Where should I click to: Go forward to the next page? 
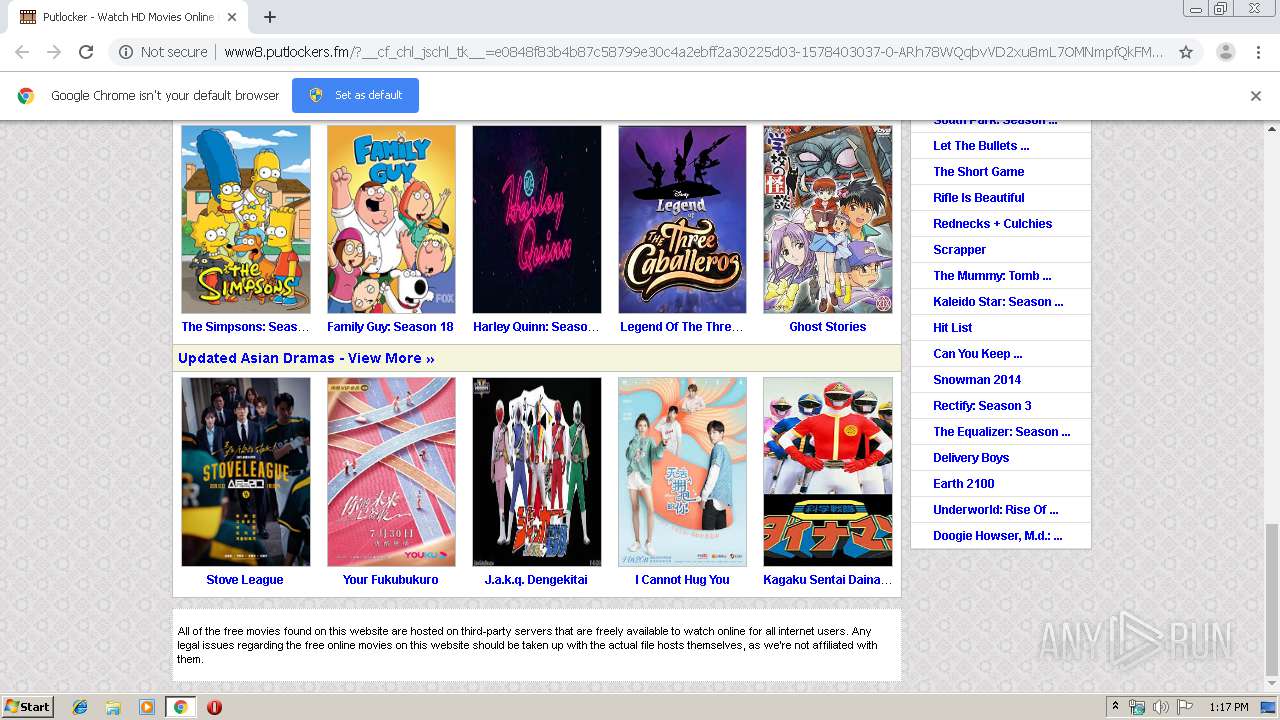pos(54,52)
